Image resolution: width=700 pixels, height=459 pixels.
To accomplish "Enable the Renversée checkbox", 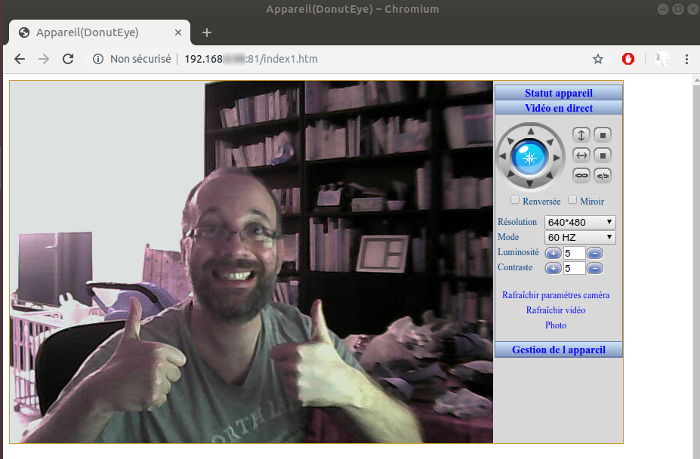I will pyautogui.click(x=515, y=200).
